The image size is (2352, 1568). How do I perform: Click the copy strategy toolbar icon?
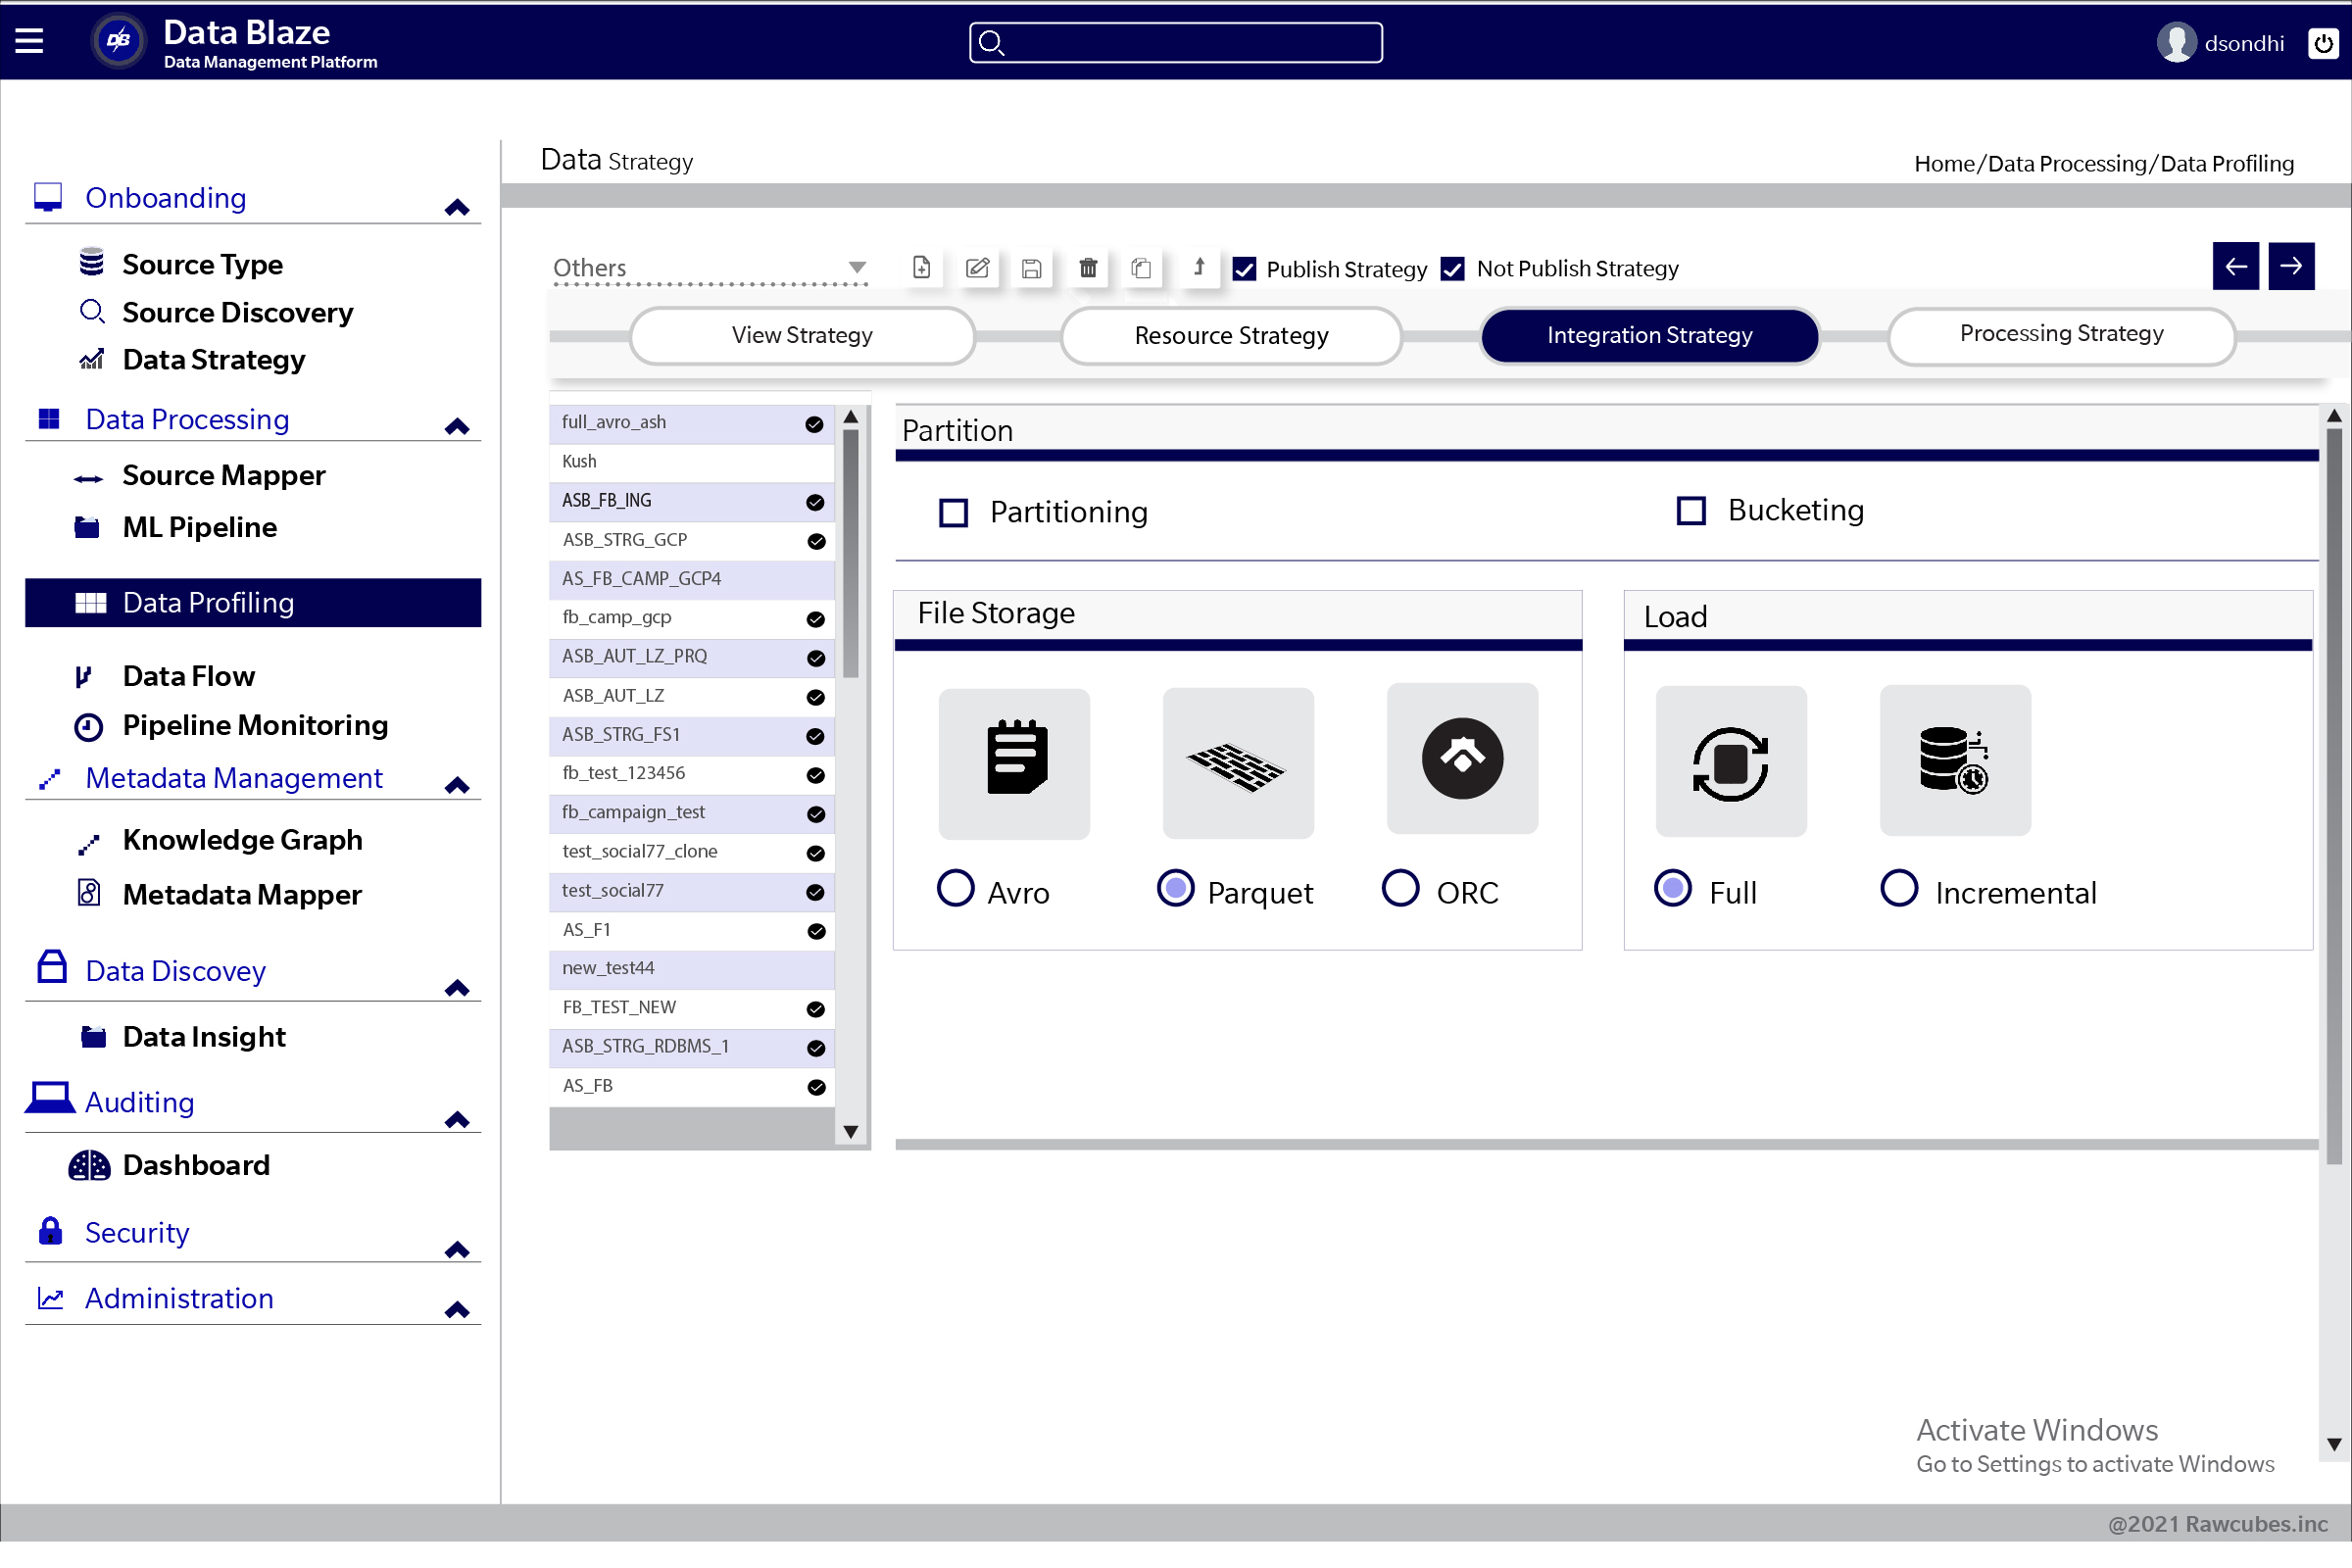tap(1141, 268)
